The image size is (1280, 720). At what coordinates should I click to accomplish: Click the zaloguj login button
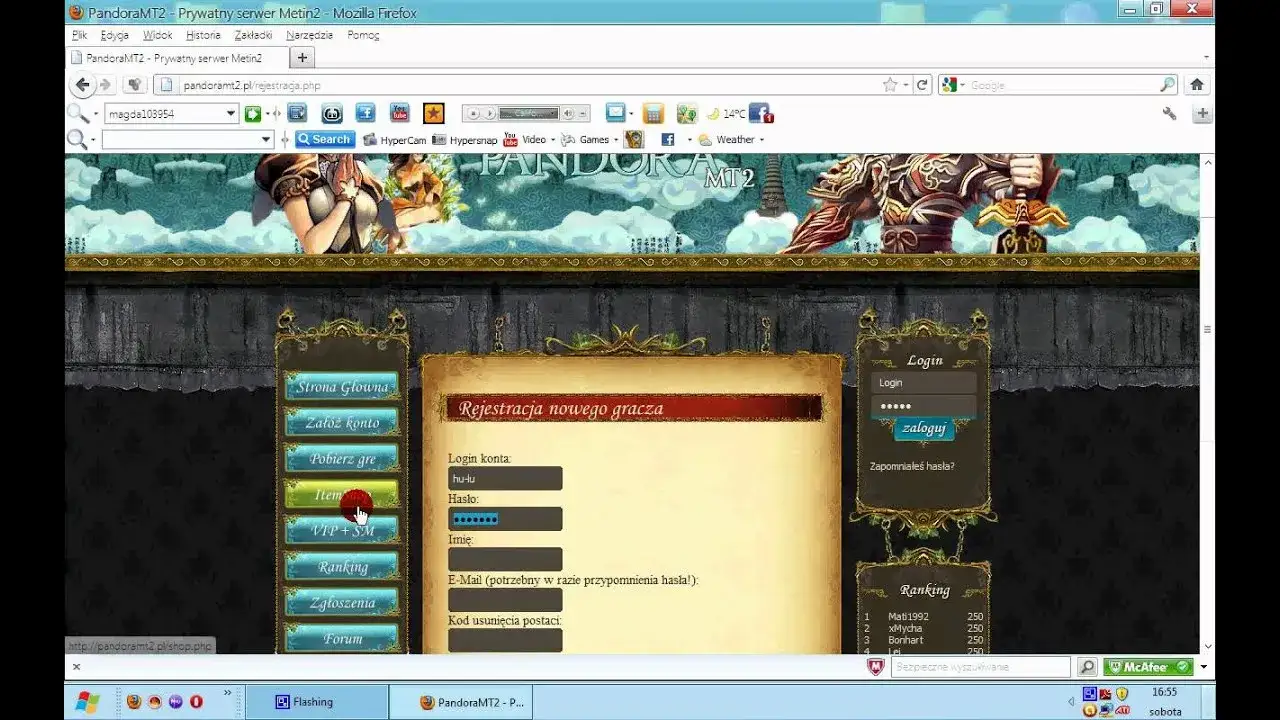[x=924, y=429]
